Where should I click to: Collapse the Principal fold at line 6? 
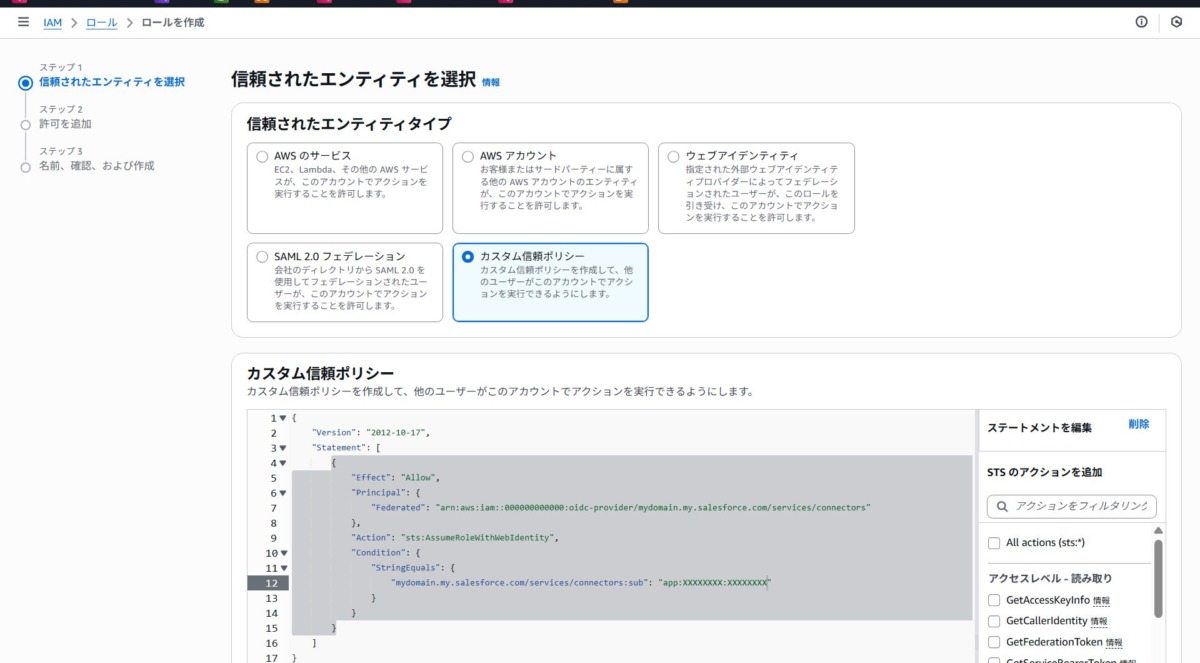coord(283,493)
